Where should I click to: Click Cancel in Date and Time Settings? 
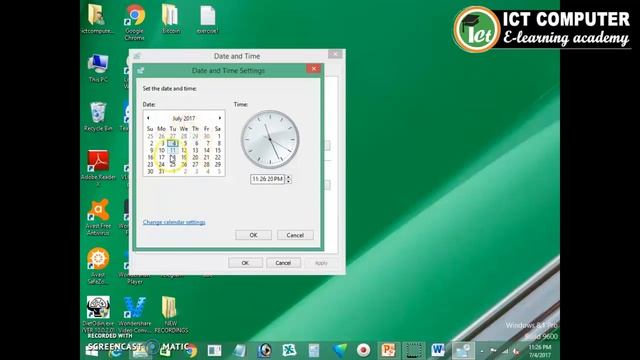point(295,235)
